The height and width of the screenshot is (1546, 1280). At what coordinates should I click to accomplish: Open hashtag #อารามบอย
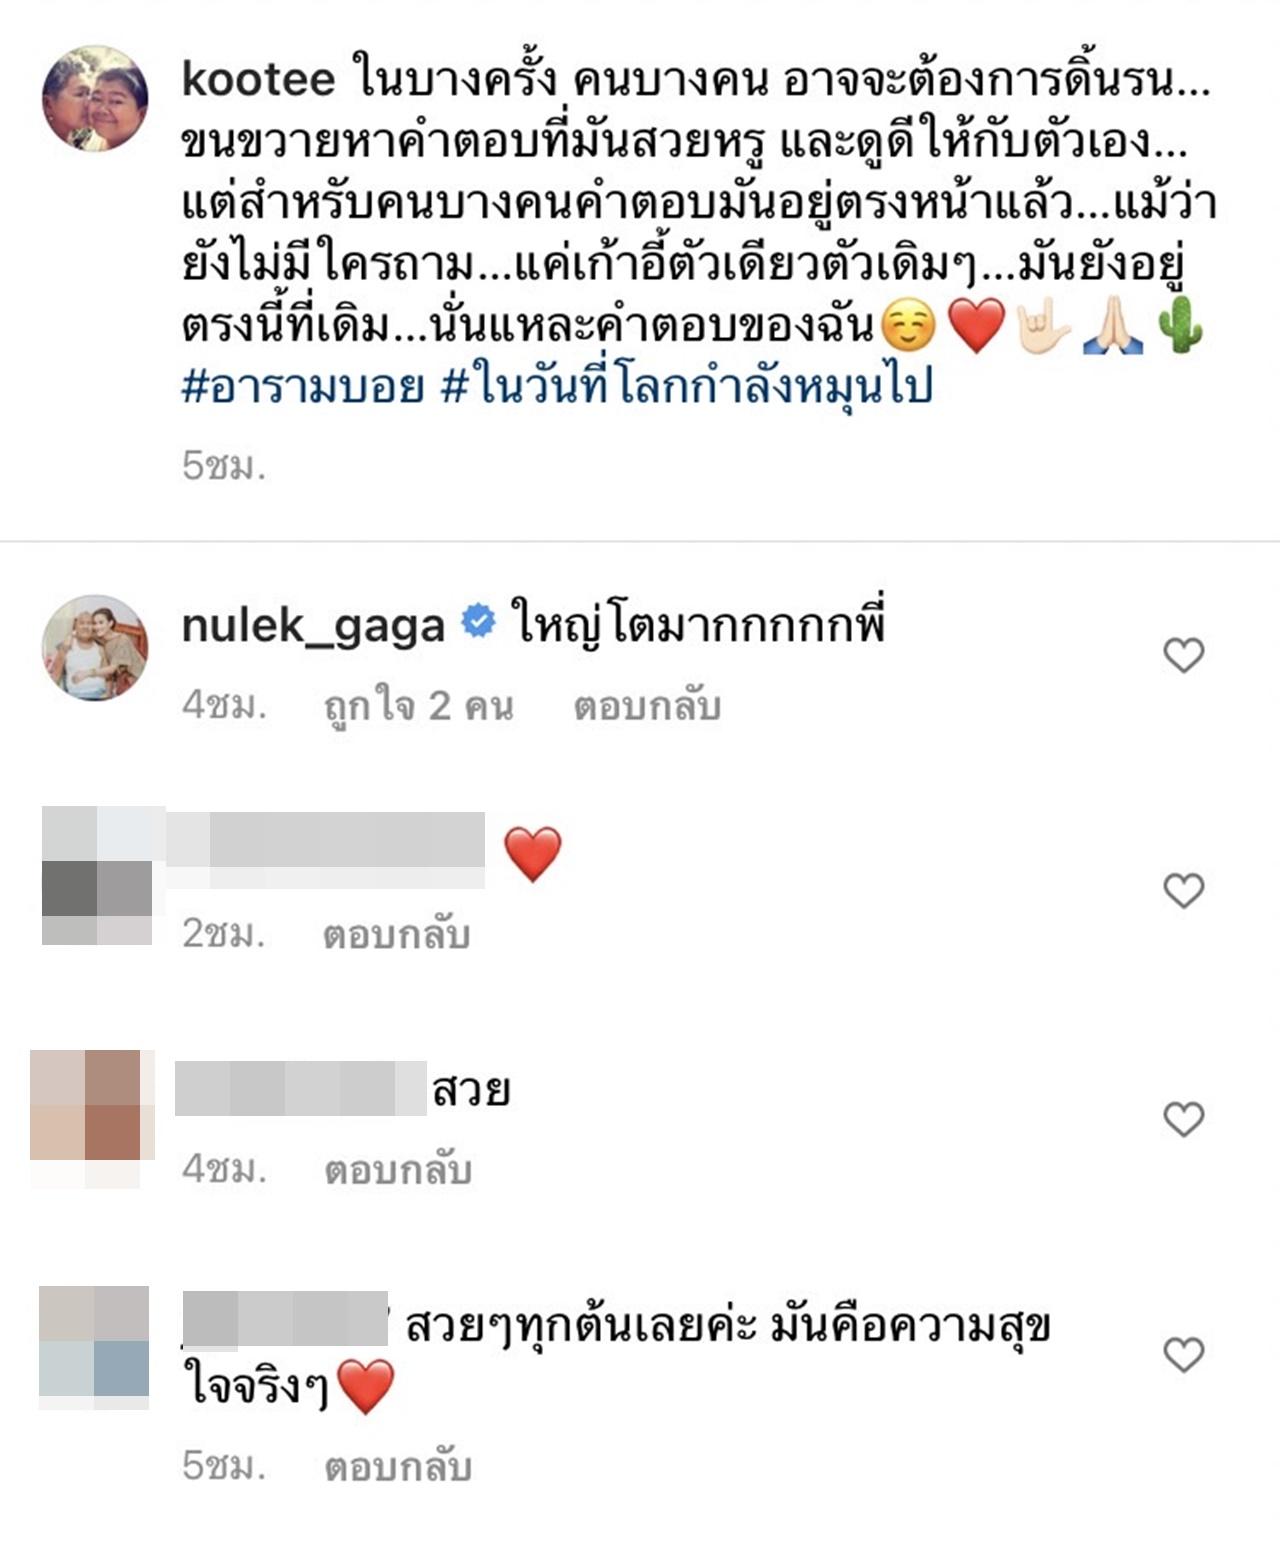pyautogui.click(x=303, y=386)
